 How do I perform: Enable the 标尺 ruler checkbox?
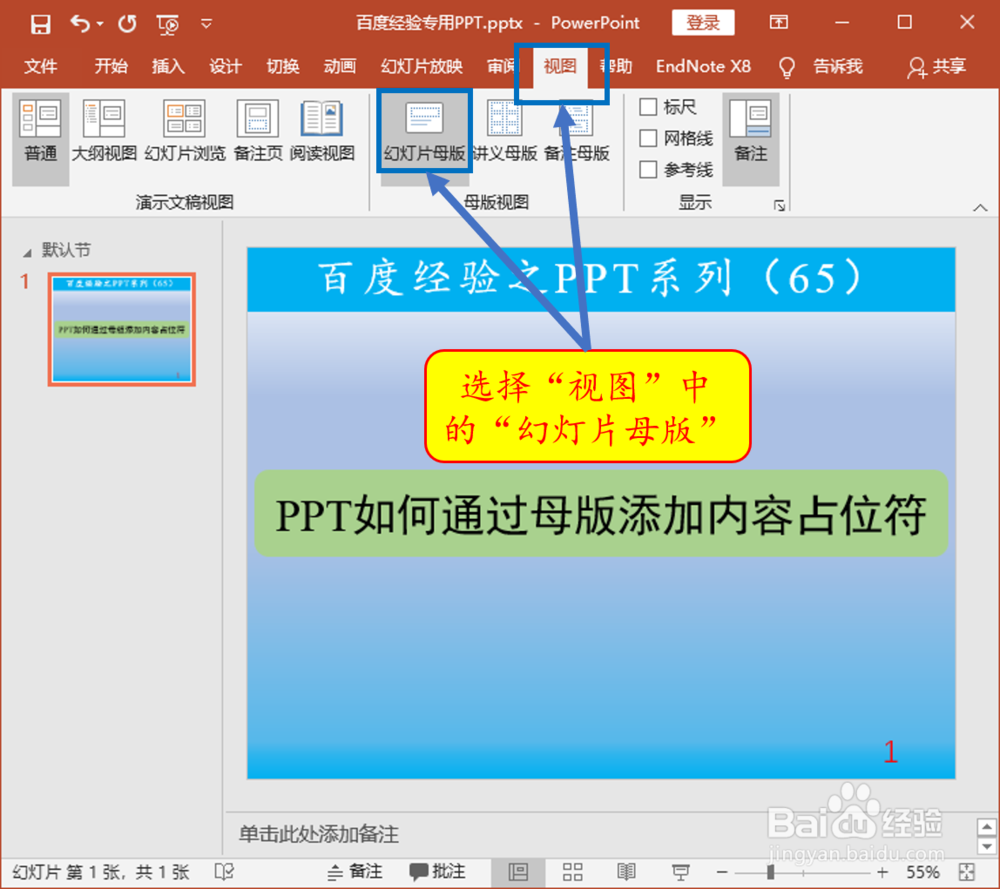click(648, 107)
